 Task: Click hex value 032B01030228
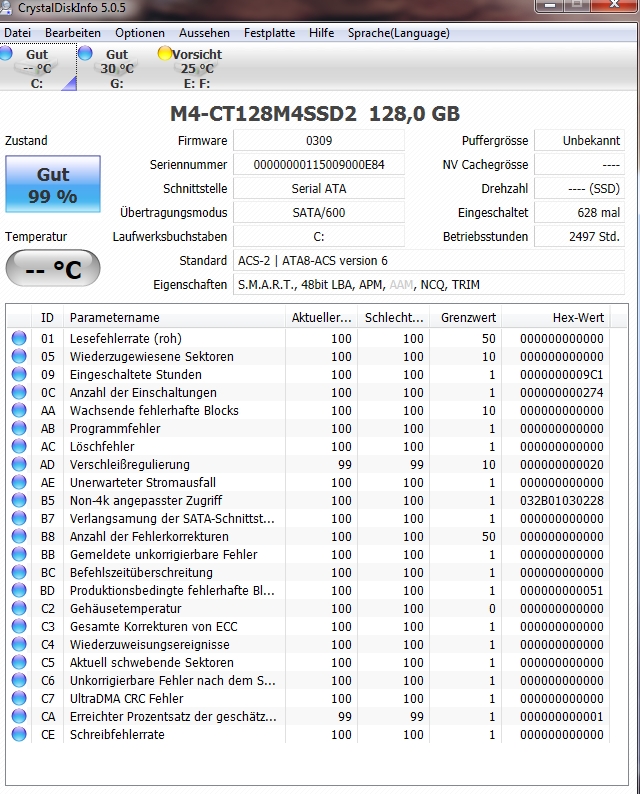tap(562, 500)
